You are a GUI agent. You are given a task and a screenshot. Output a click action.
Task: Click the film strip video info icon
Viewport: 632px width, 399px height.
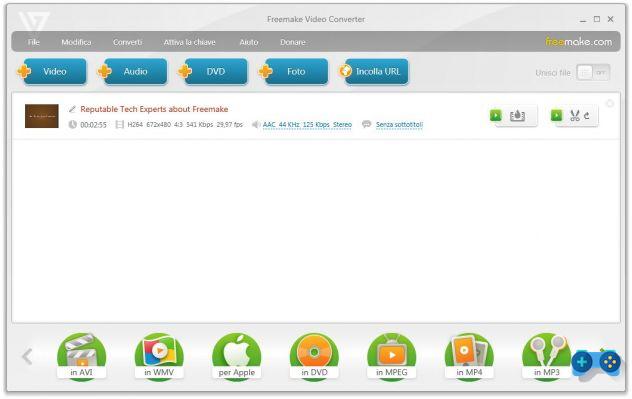[x=119, y=125]
